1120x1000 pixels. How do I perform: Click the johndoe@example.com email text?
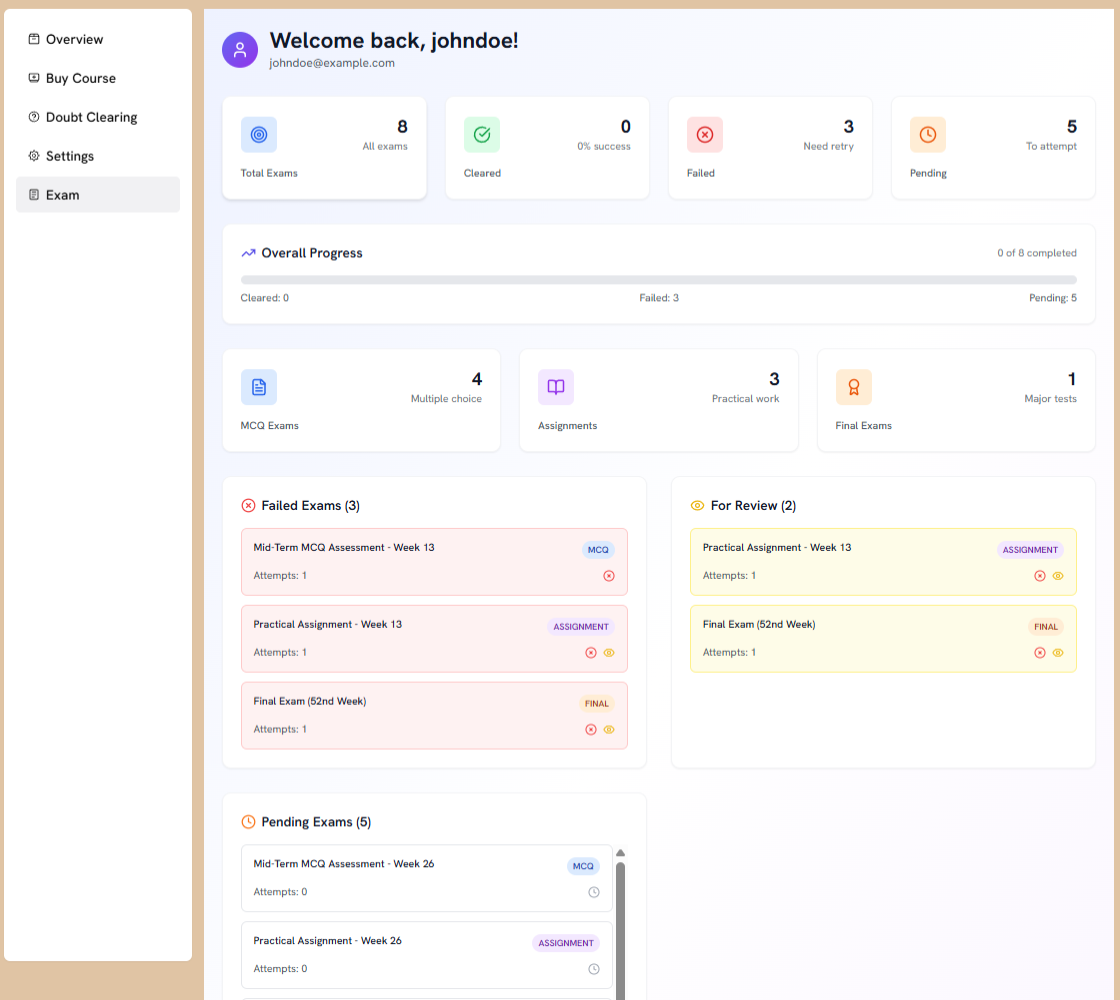pyautogui.click(x=331, y=63)
